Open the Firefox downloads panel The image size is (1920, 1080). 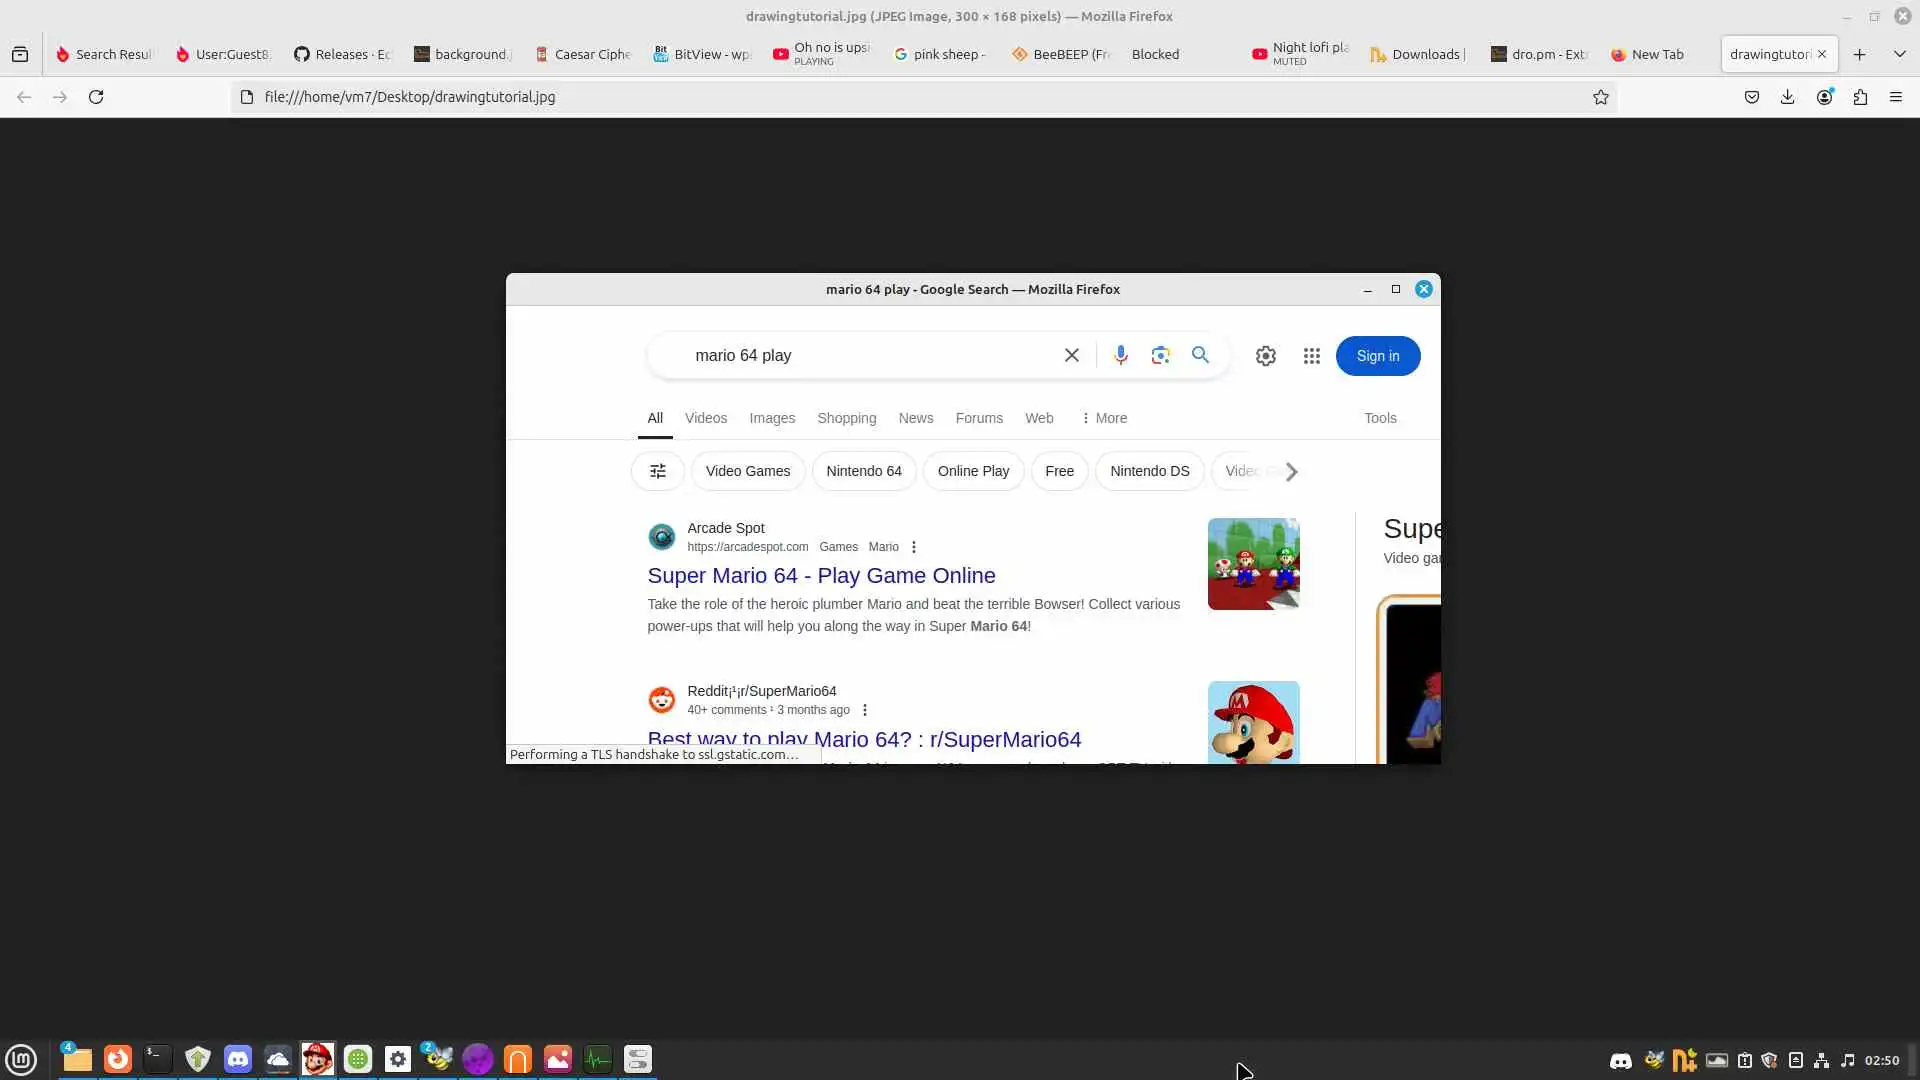1788,97
